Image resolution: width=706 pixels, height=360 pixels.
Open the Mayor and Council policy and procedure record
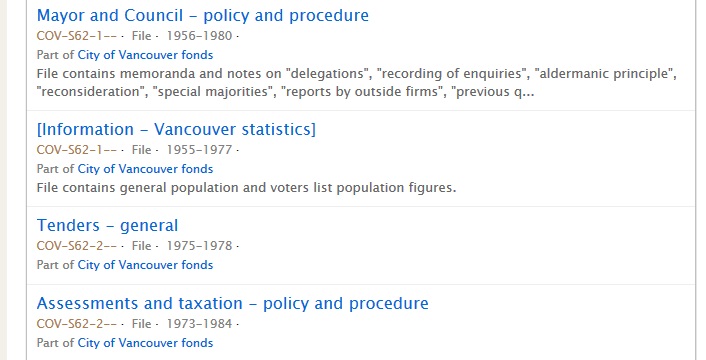pyautogui.click(x=203, y=16)
